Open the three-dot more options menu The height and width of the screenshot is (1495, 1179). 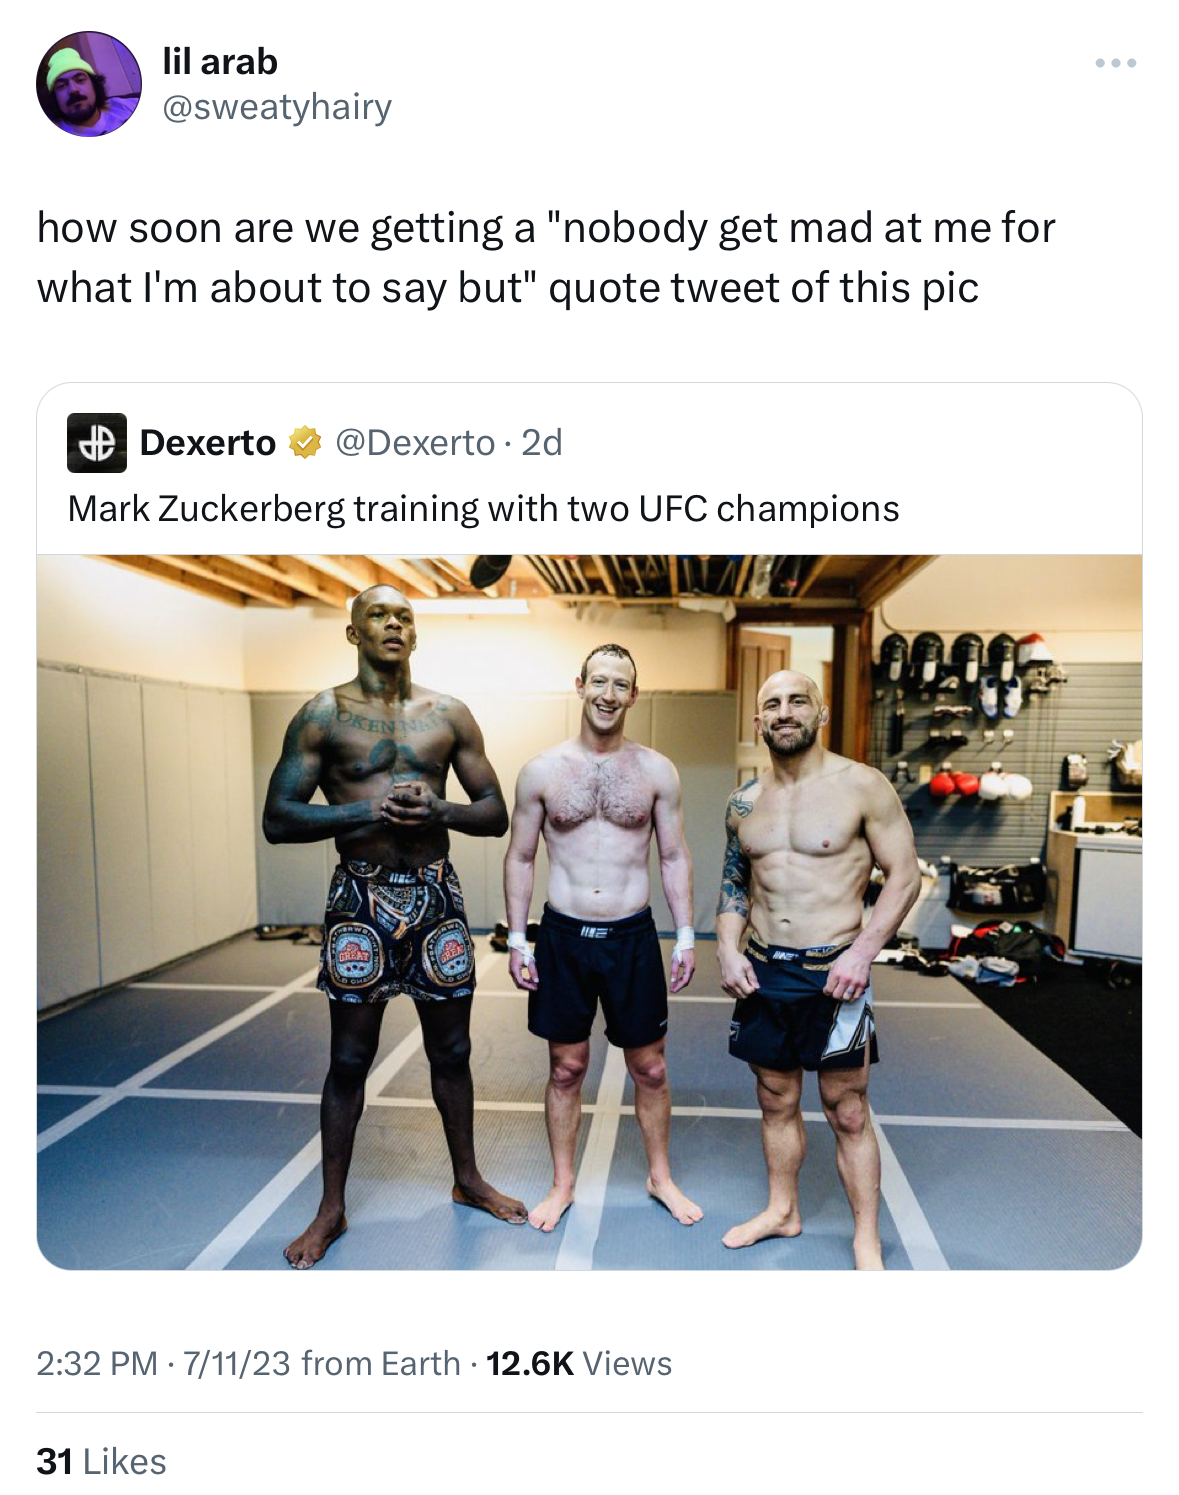point(1115,63)
